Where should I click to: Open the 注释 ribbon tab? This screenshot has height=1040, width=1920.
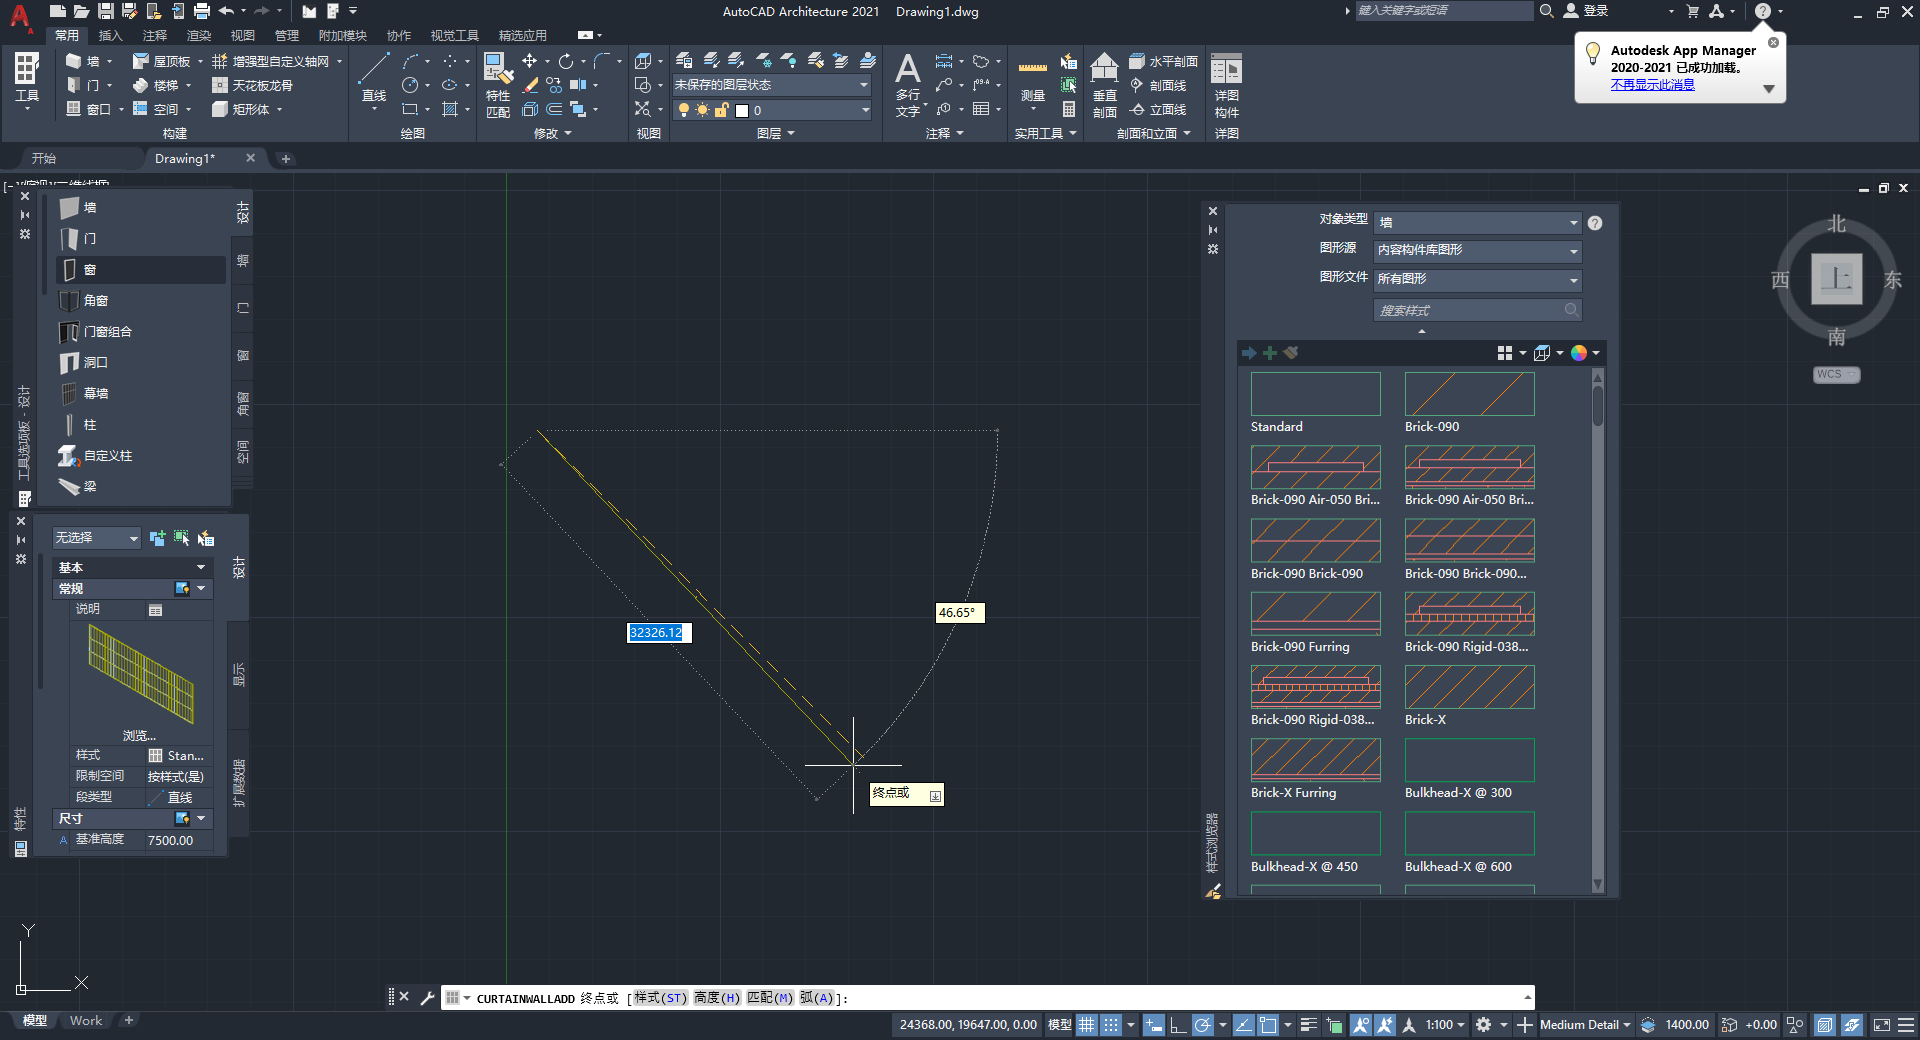click(155, 35)
